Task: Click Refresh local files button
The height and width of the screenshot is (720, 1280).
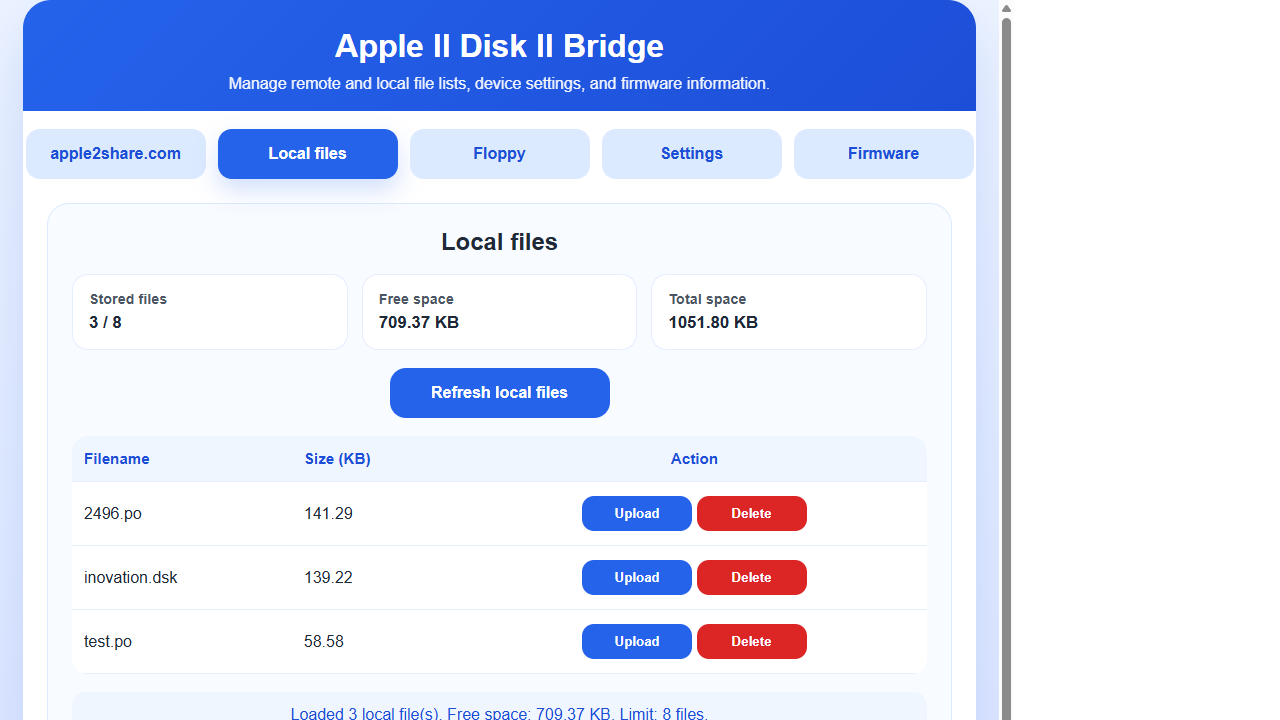Action: click(x=500, y=393)
